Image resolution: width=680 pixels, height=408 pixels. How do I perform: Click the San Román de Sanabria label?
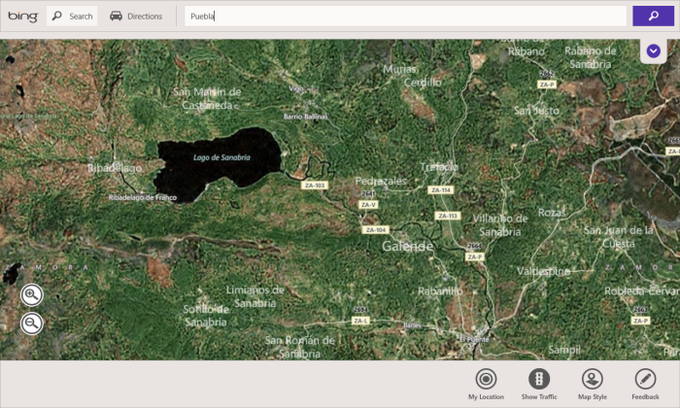pyautogui.click(x=300, y=347)
